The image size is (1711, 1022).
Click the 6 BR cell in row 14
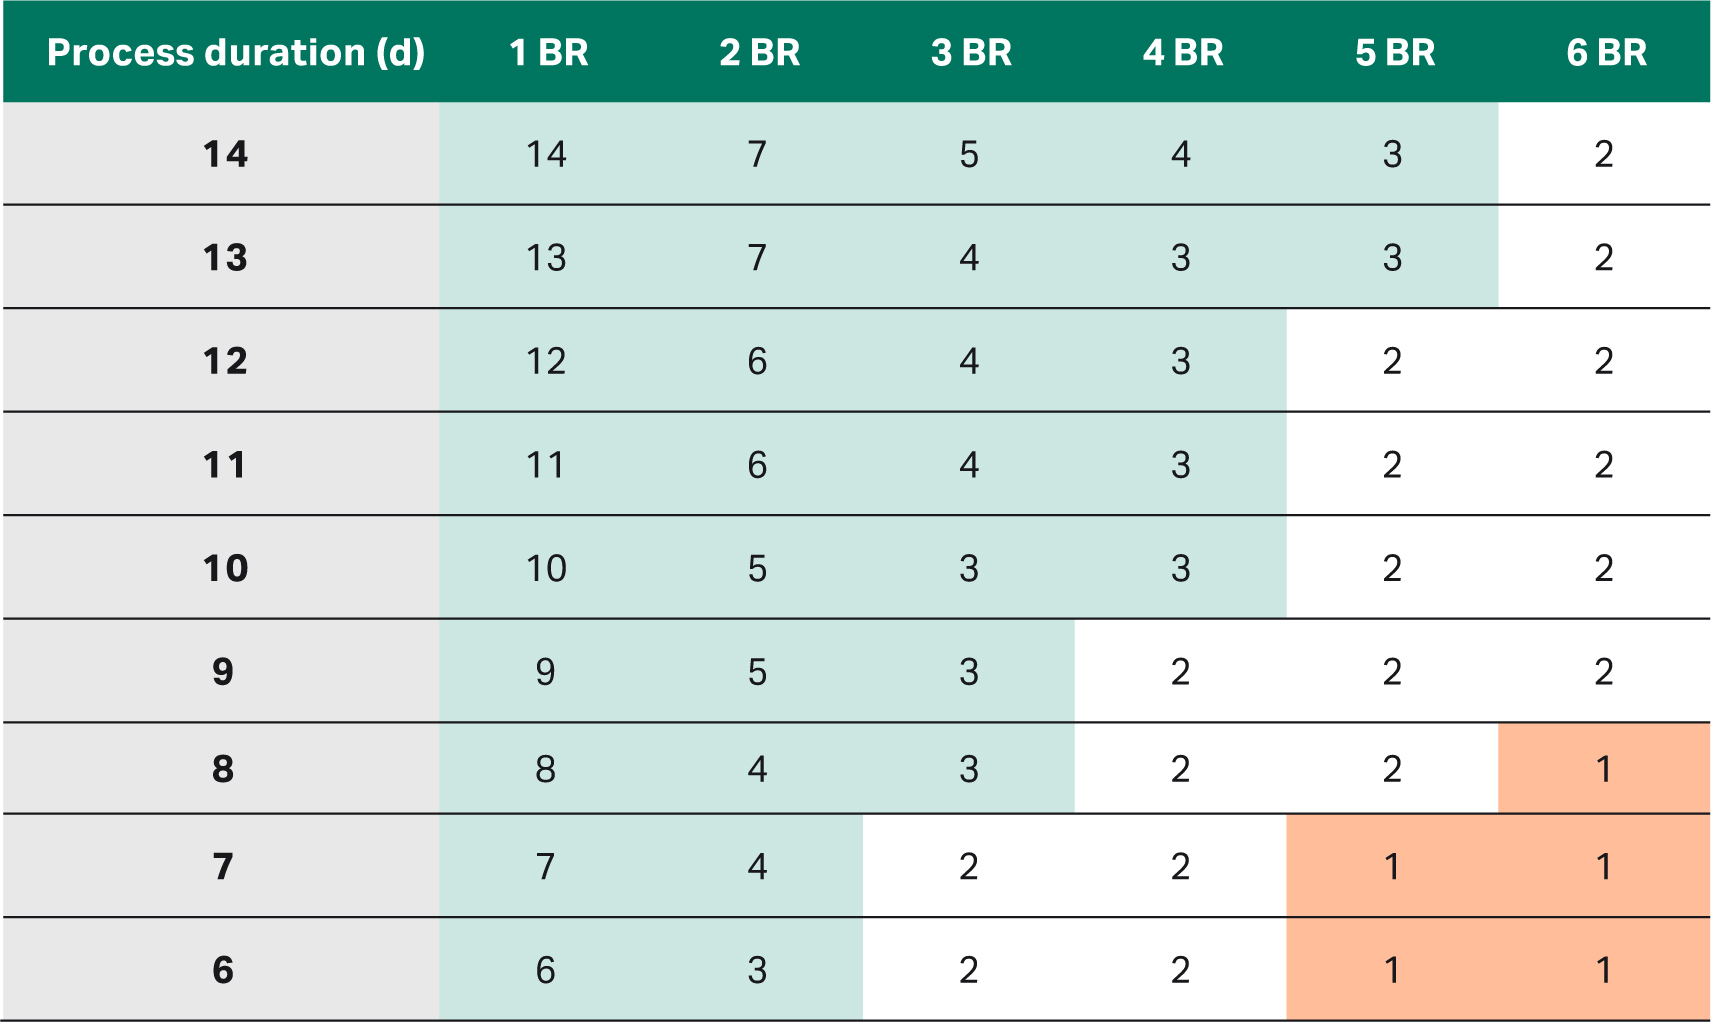[1604, 154]
